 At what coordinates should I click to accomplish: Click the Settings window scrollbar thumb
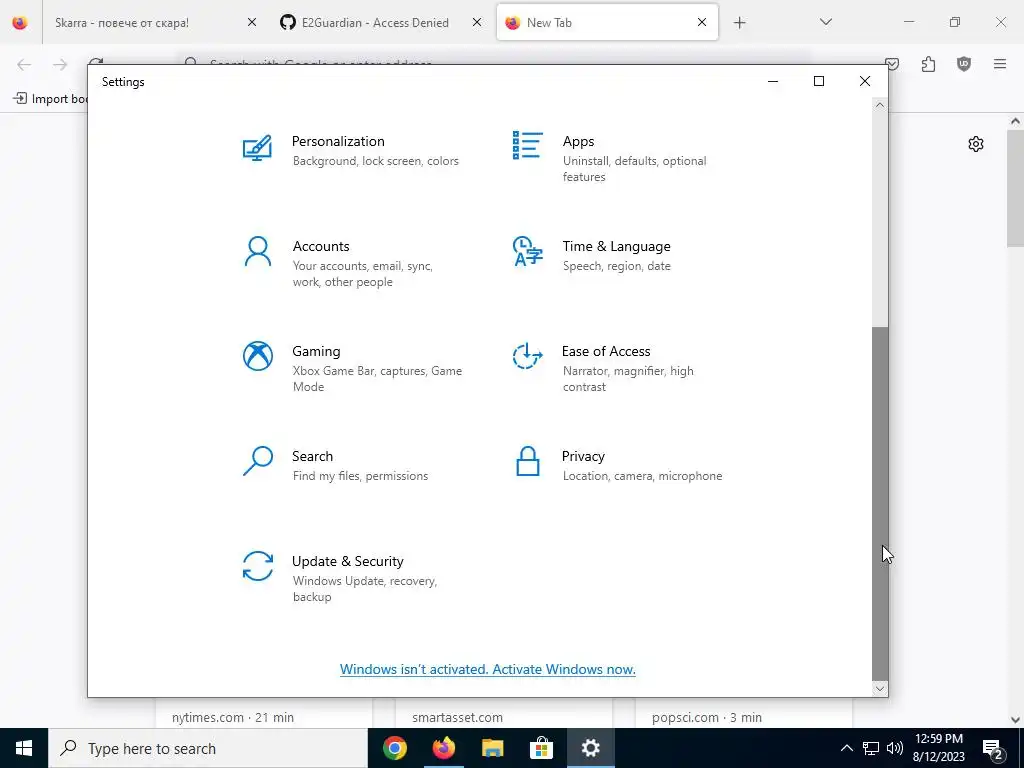coord(880,503)
